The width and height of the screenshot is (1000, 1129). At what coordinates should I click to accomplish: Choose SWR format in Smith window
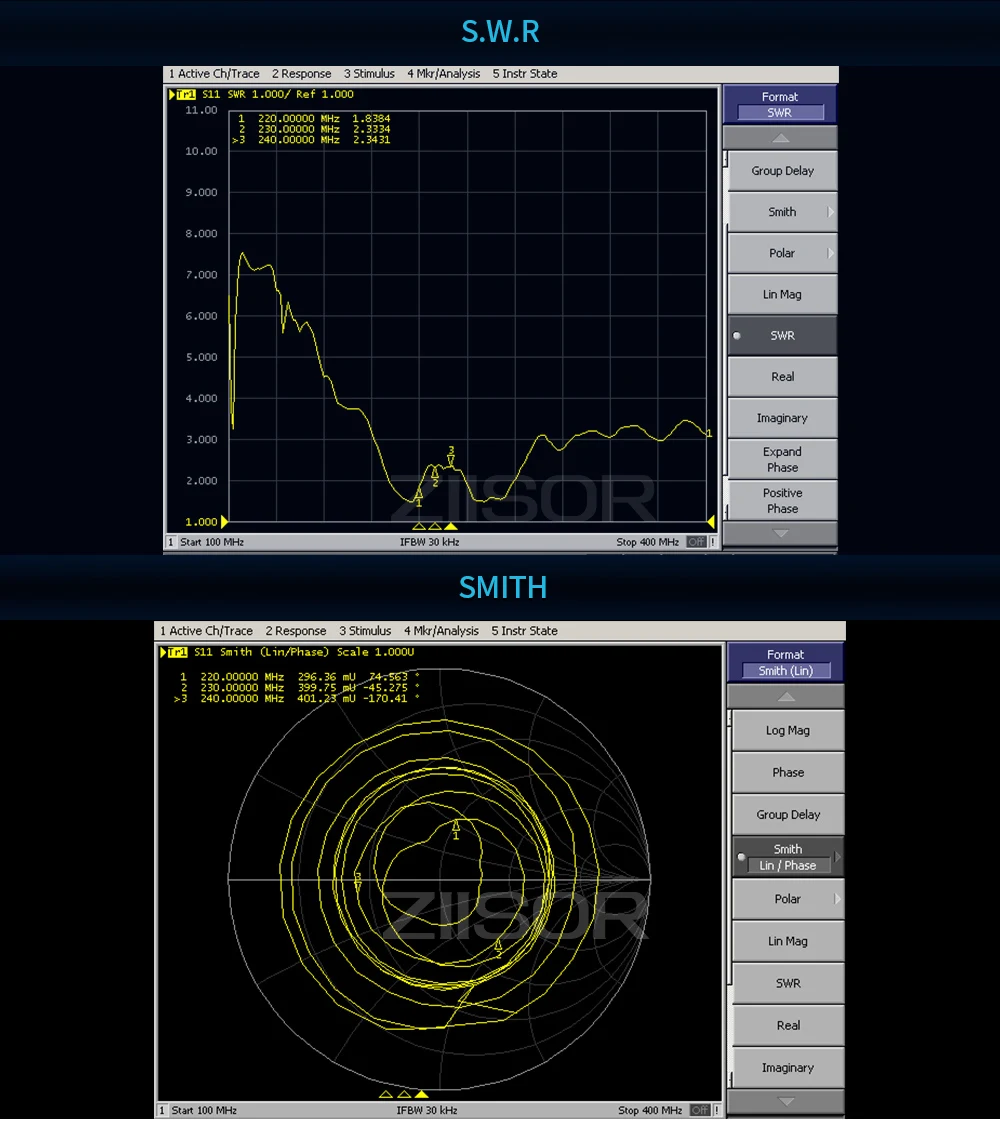(788, 983)
